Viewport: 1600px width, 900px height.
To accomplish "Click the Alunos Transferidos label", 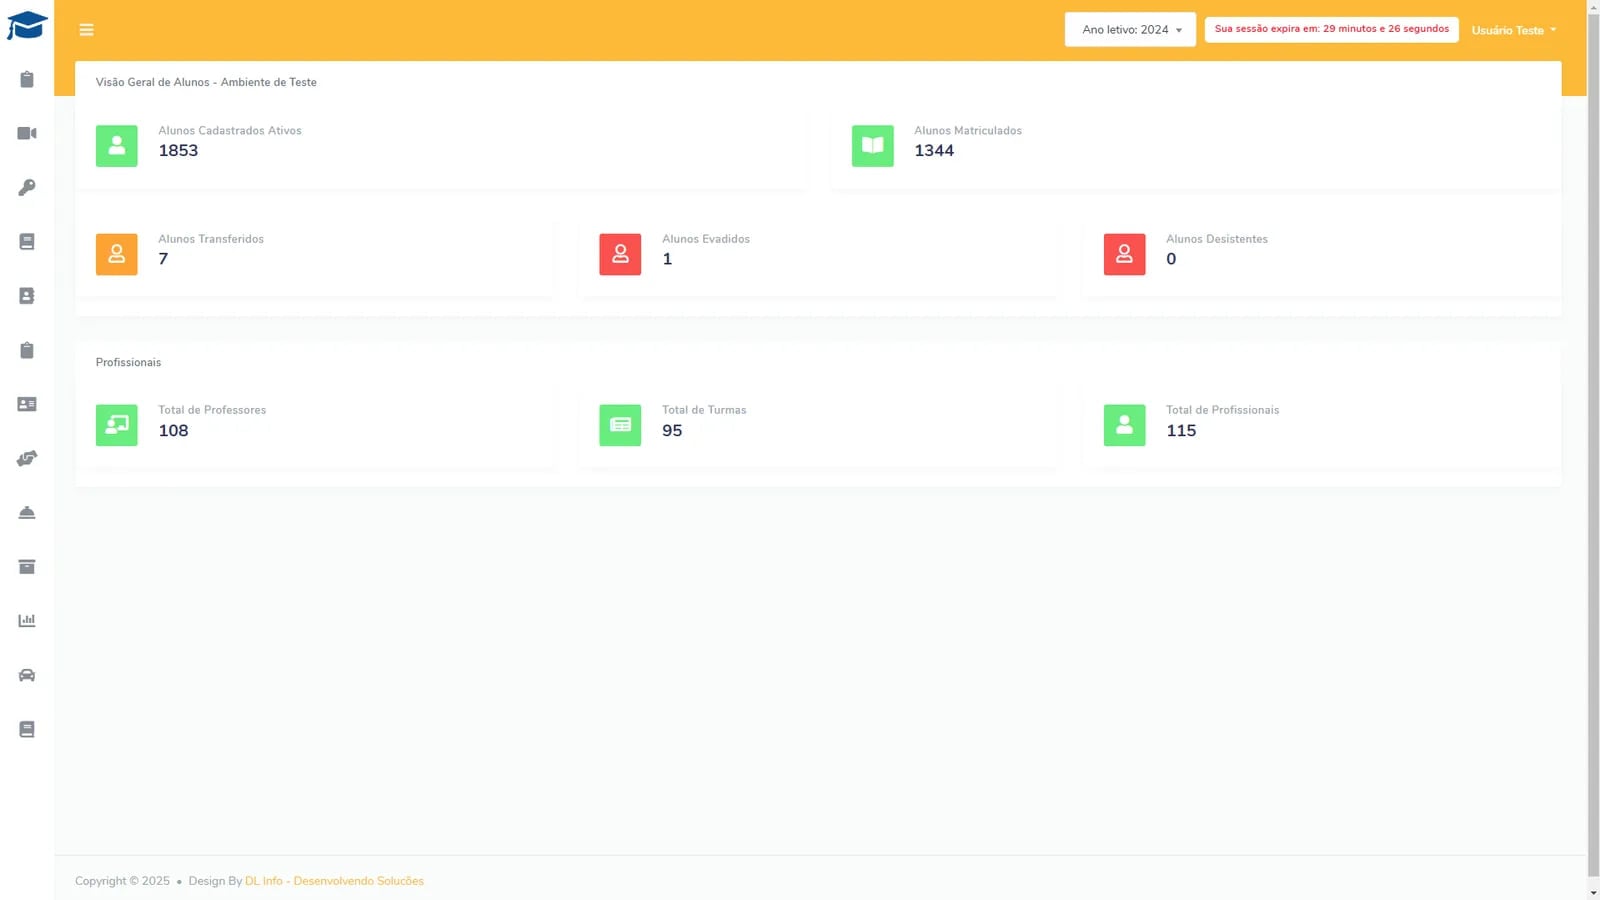I will point(211,239).
